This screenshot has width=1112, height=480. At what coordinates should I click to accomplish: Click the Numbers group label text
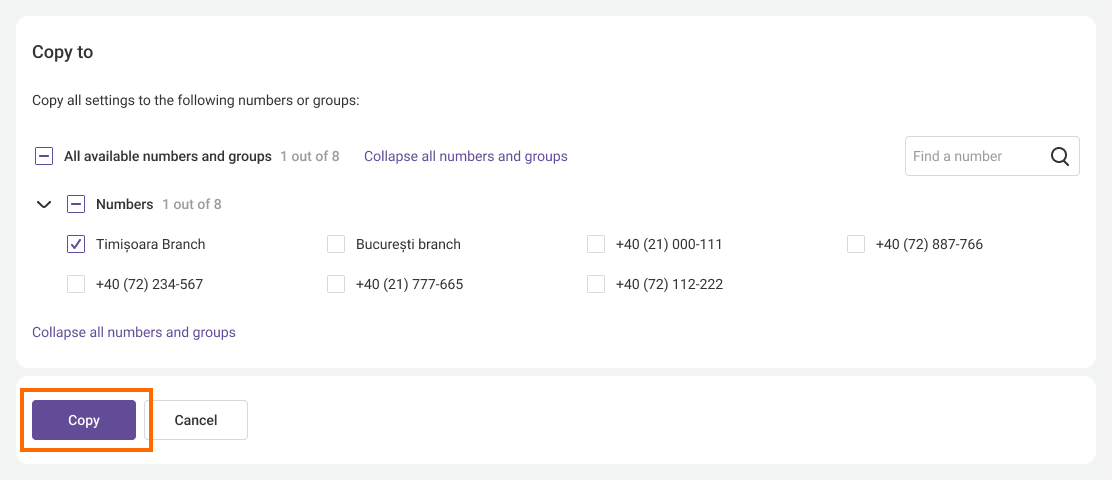tap(124, 204)
